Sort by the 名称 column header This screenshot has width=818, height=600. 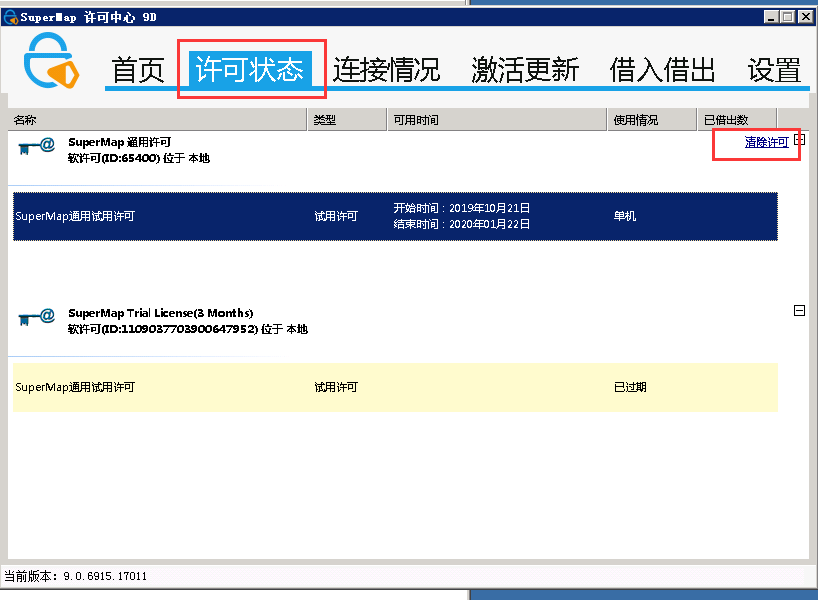(x=158, y=120)
